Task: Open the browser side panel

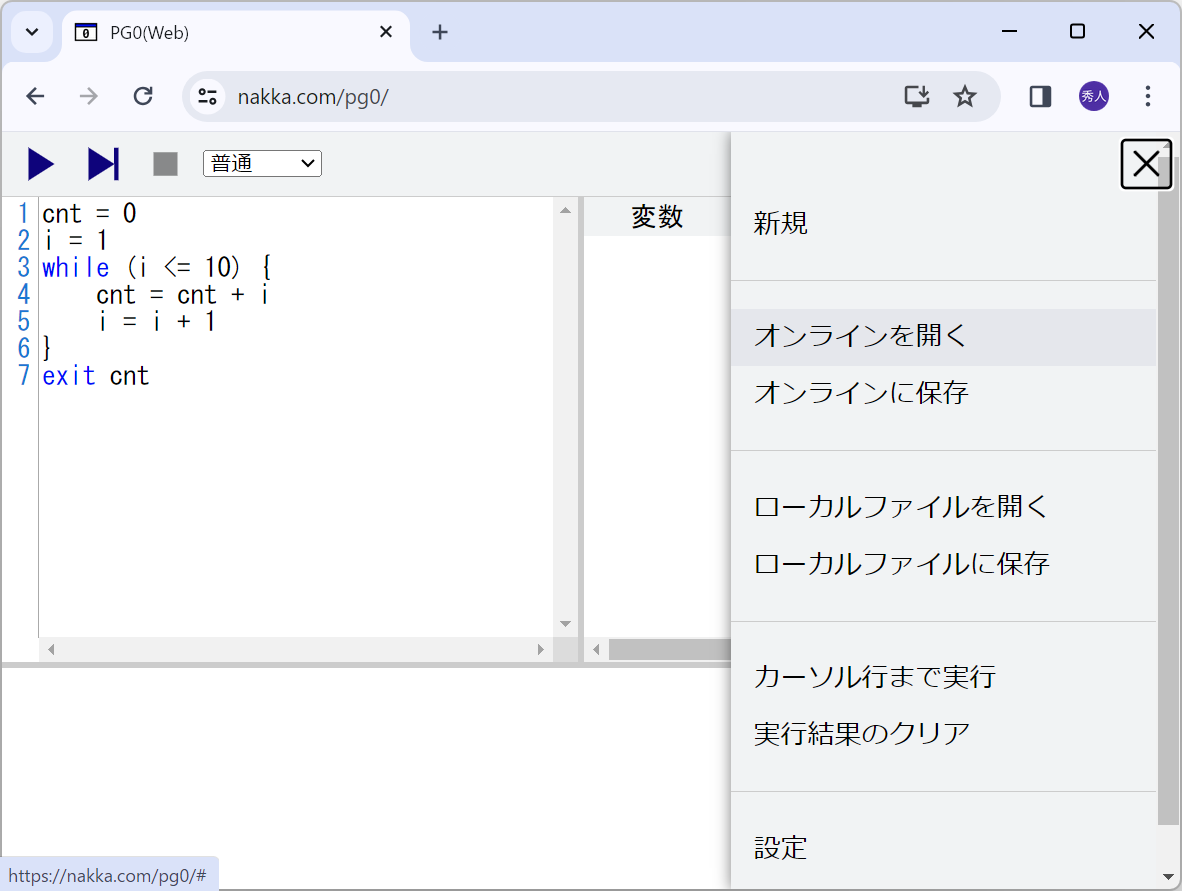Action: coord(1039,96)
